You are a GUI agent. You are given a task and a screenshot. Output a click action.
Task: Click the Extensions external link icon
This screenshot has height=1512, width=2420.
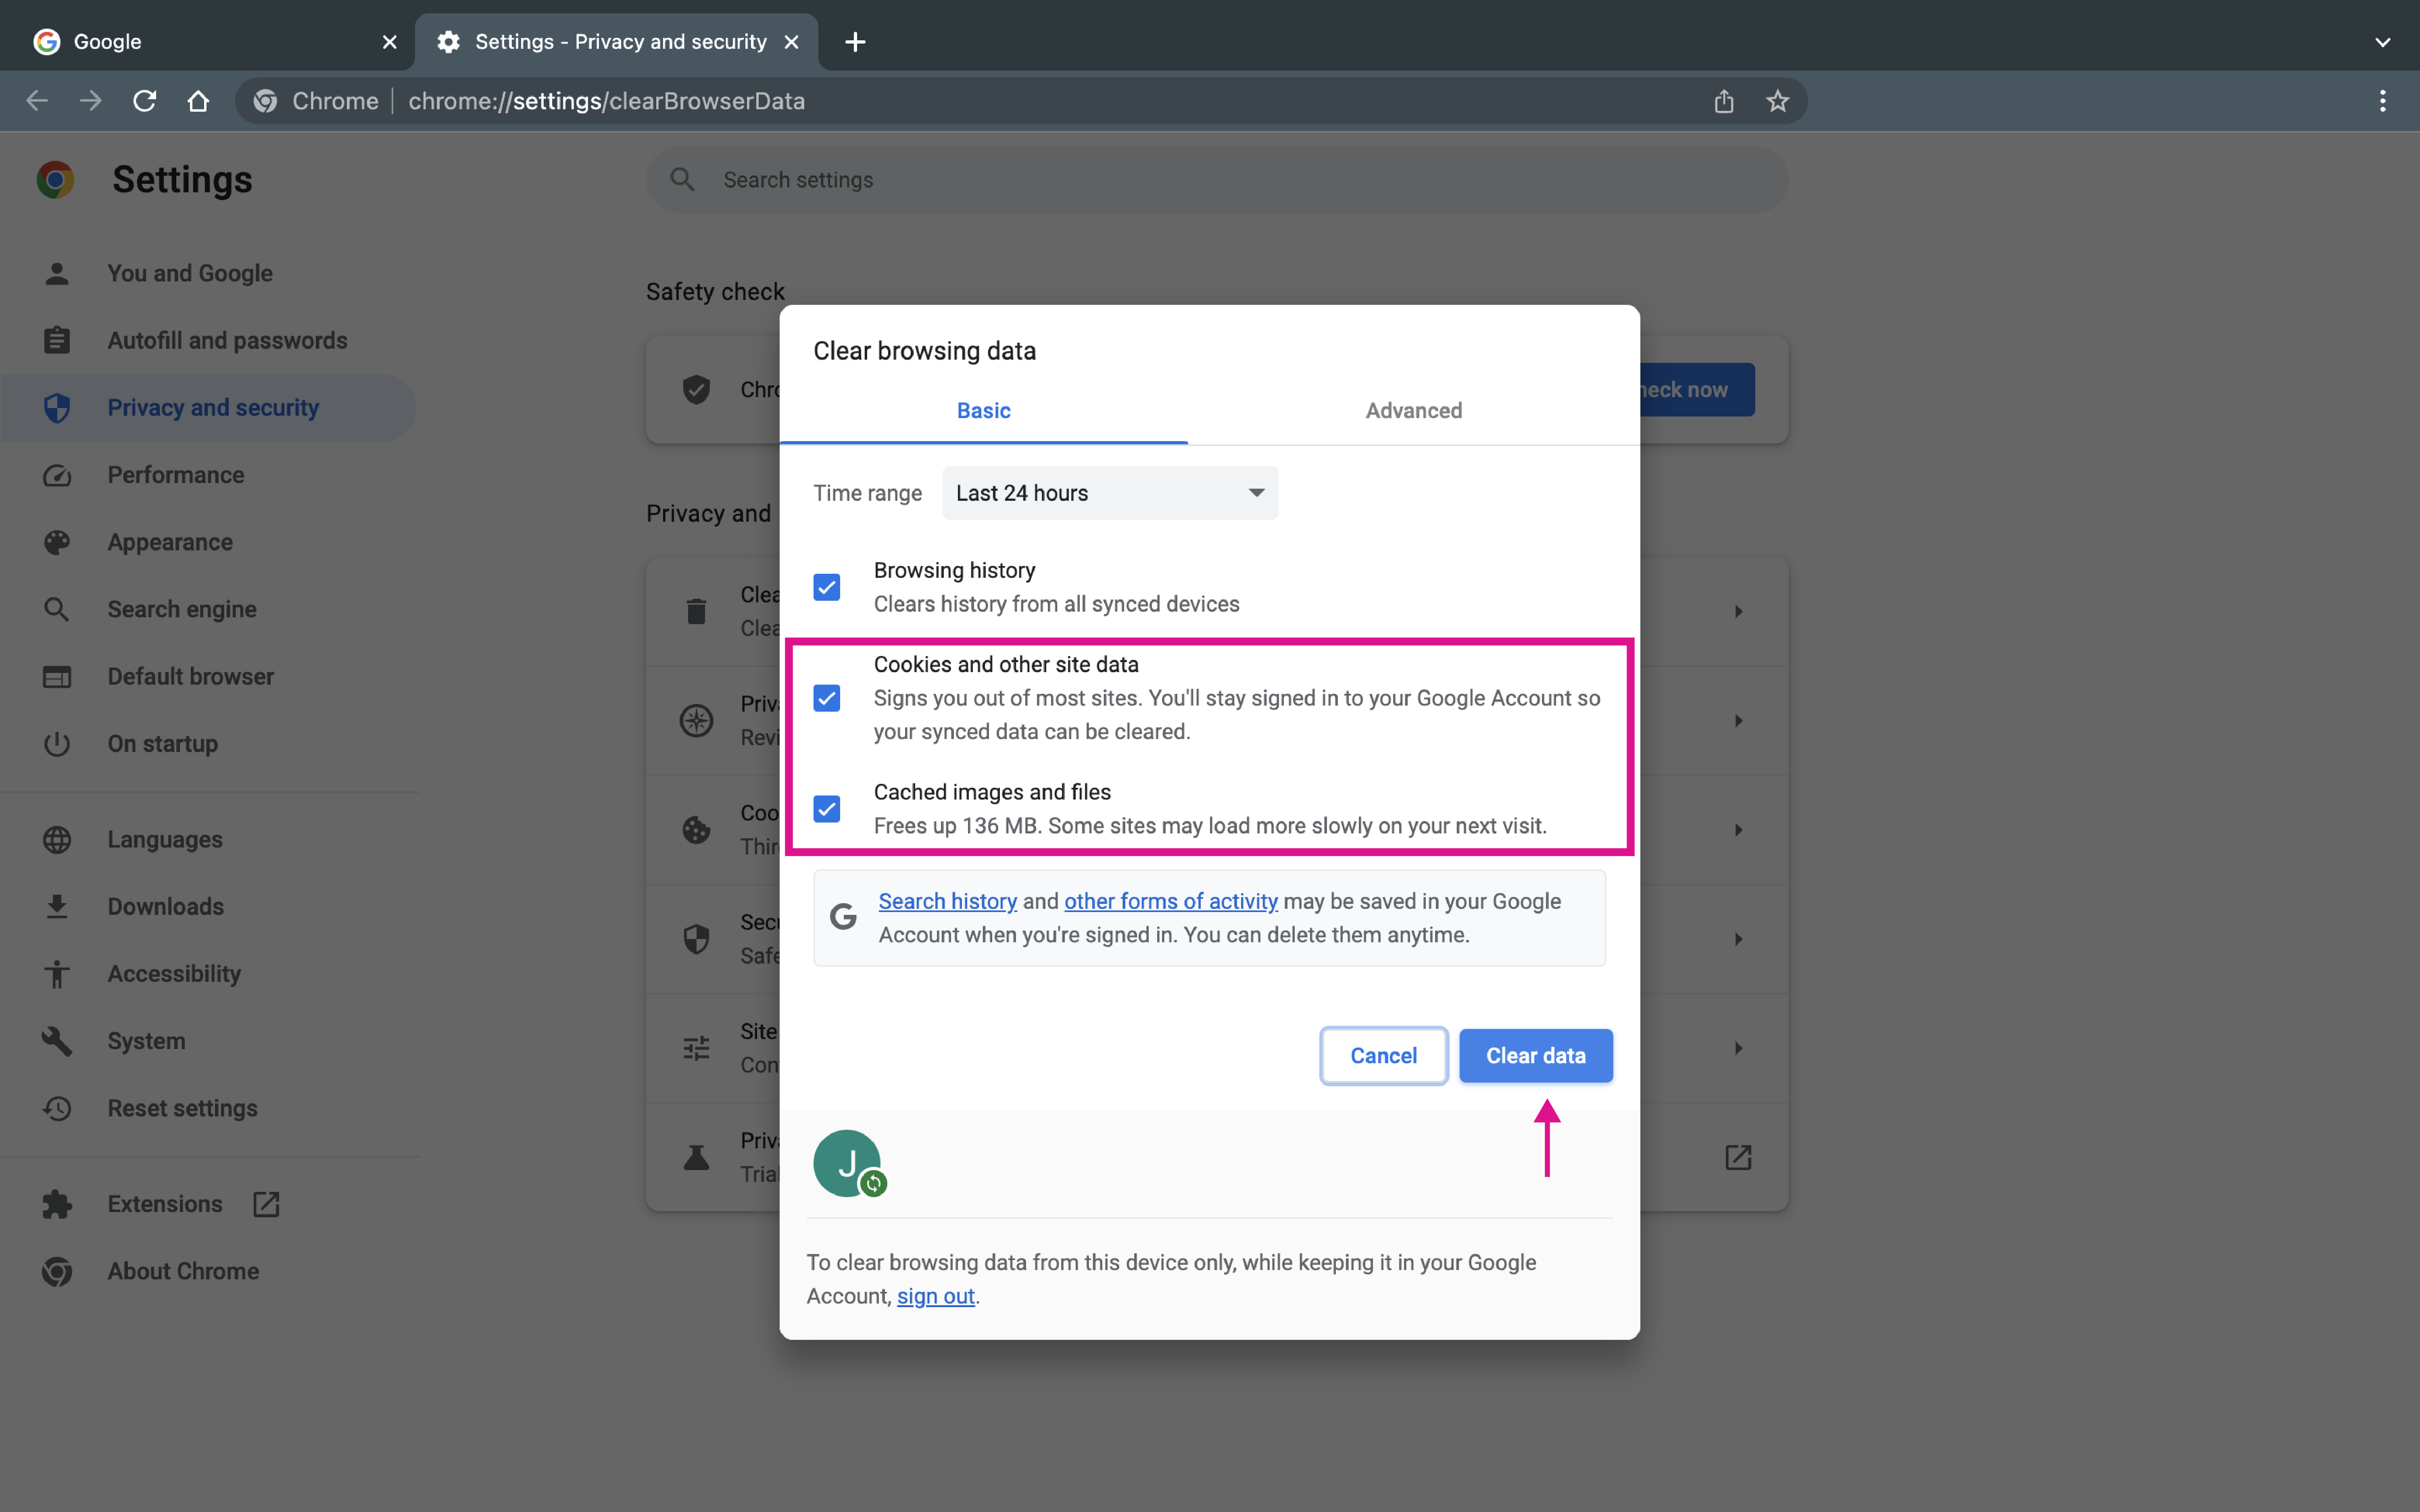(266, 1204)
